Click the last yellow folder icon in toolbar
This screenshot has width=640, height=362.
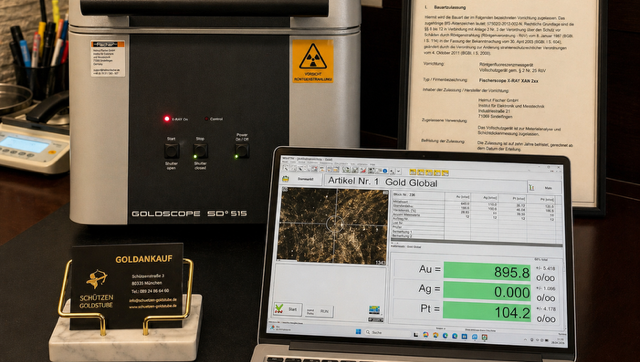coord(445,173)
